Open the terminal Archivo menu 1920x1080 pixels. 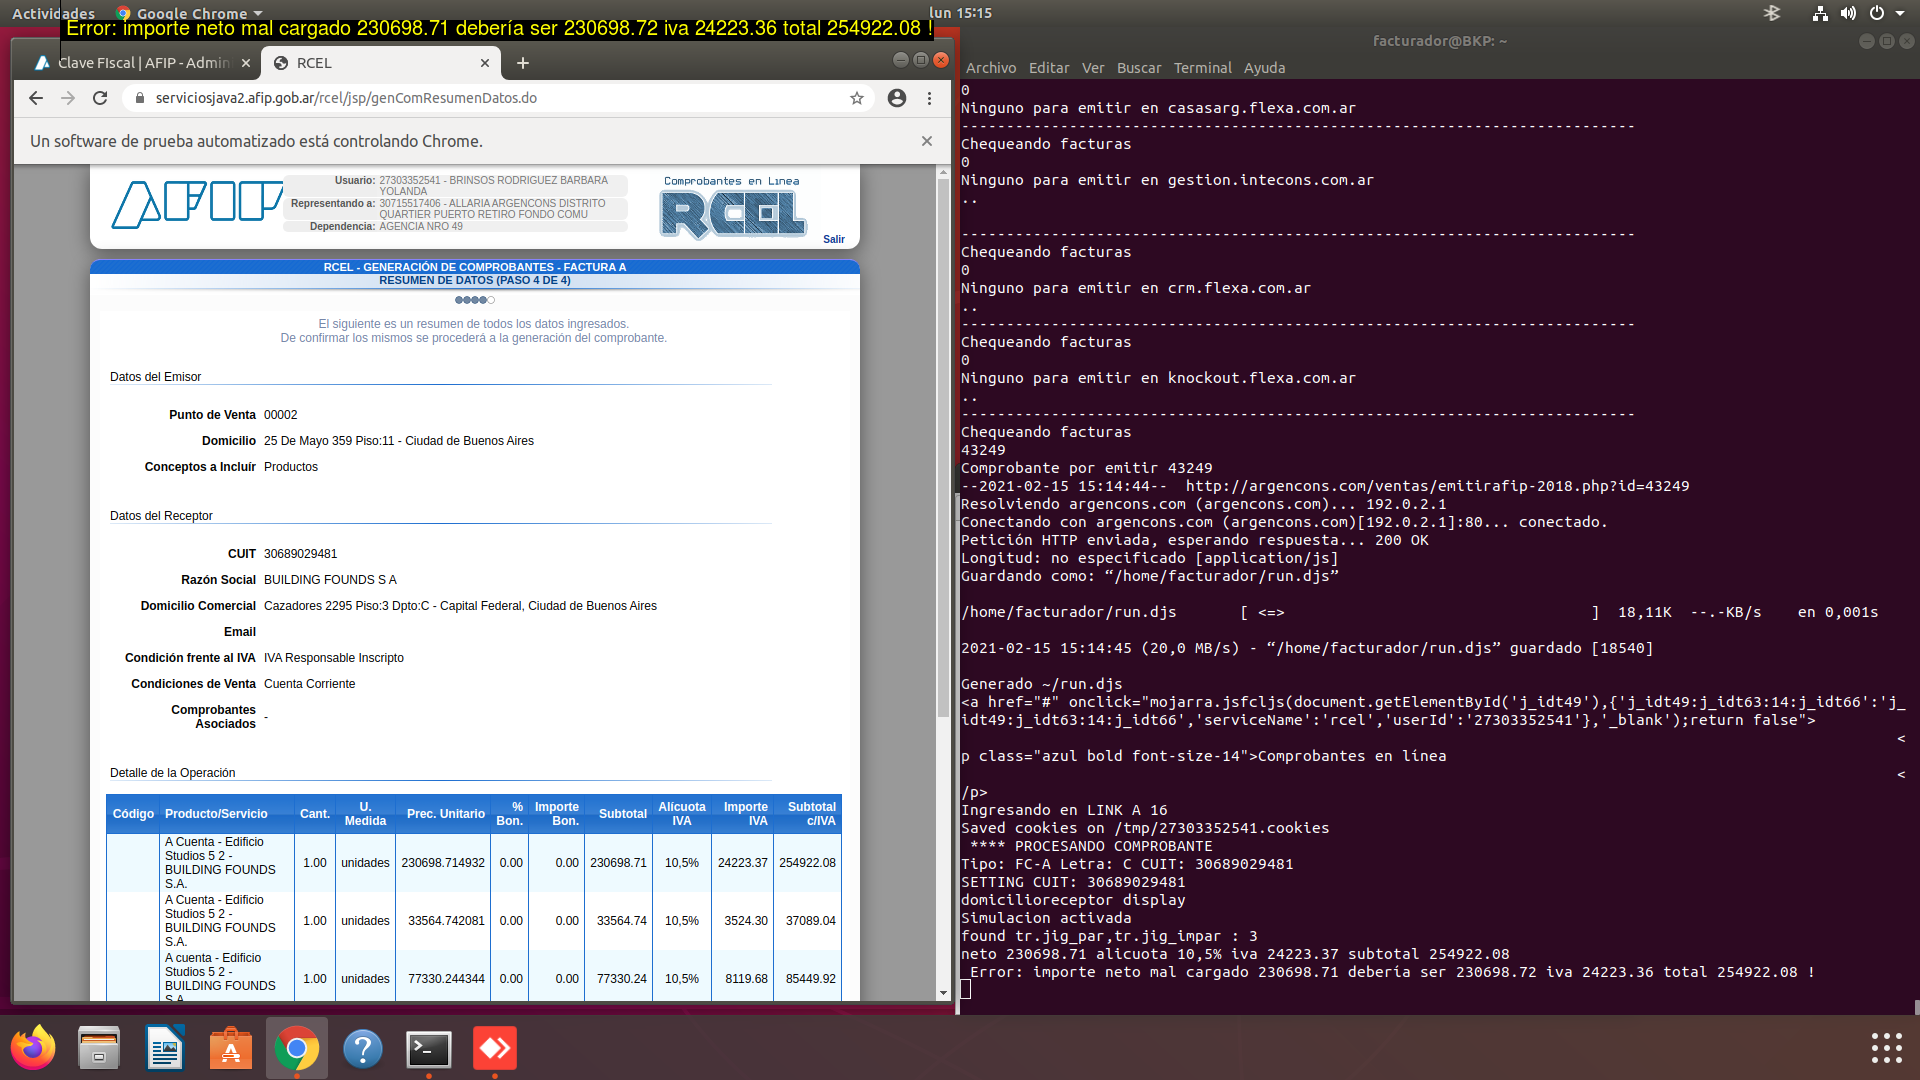[x=991, y=68]
